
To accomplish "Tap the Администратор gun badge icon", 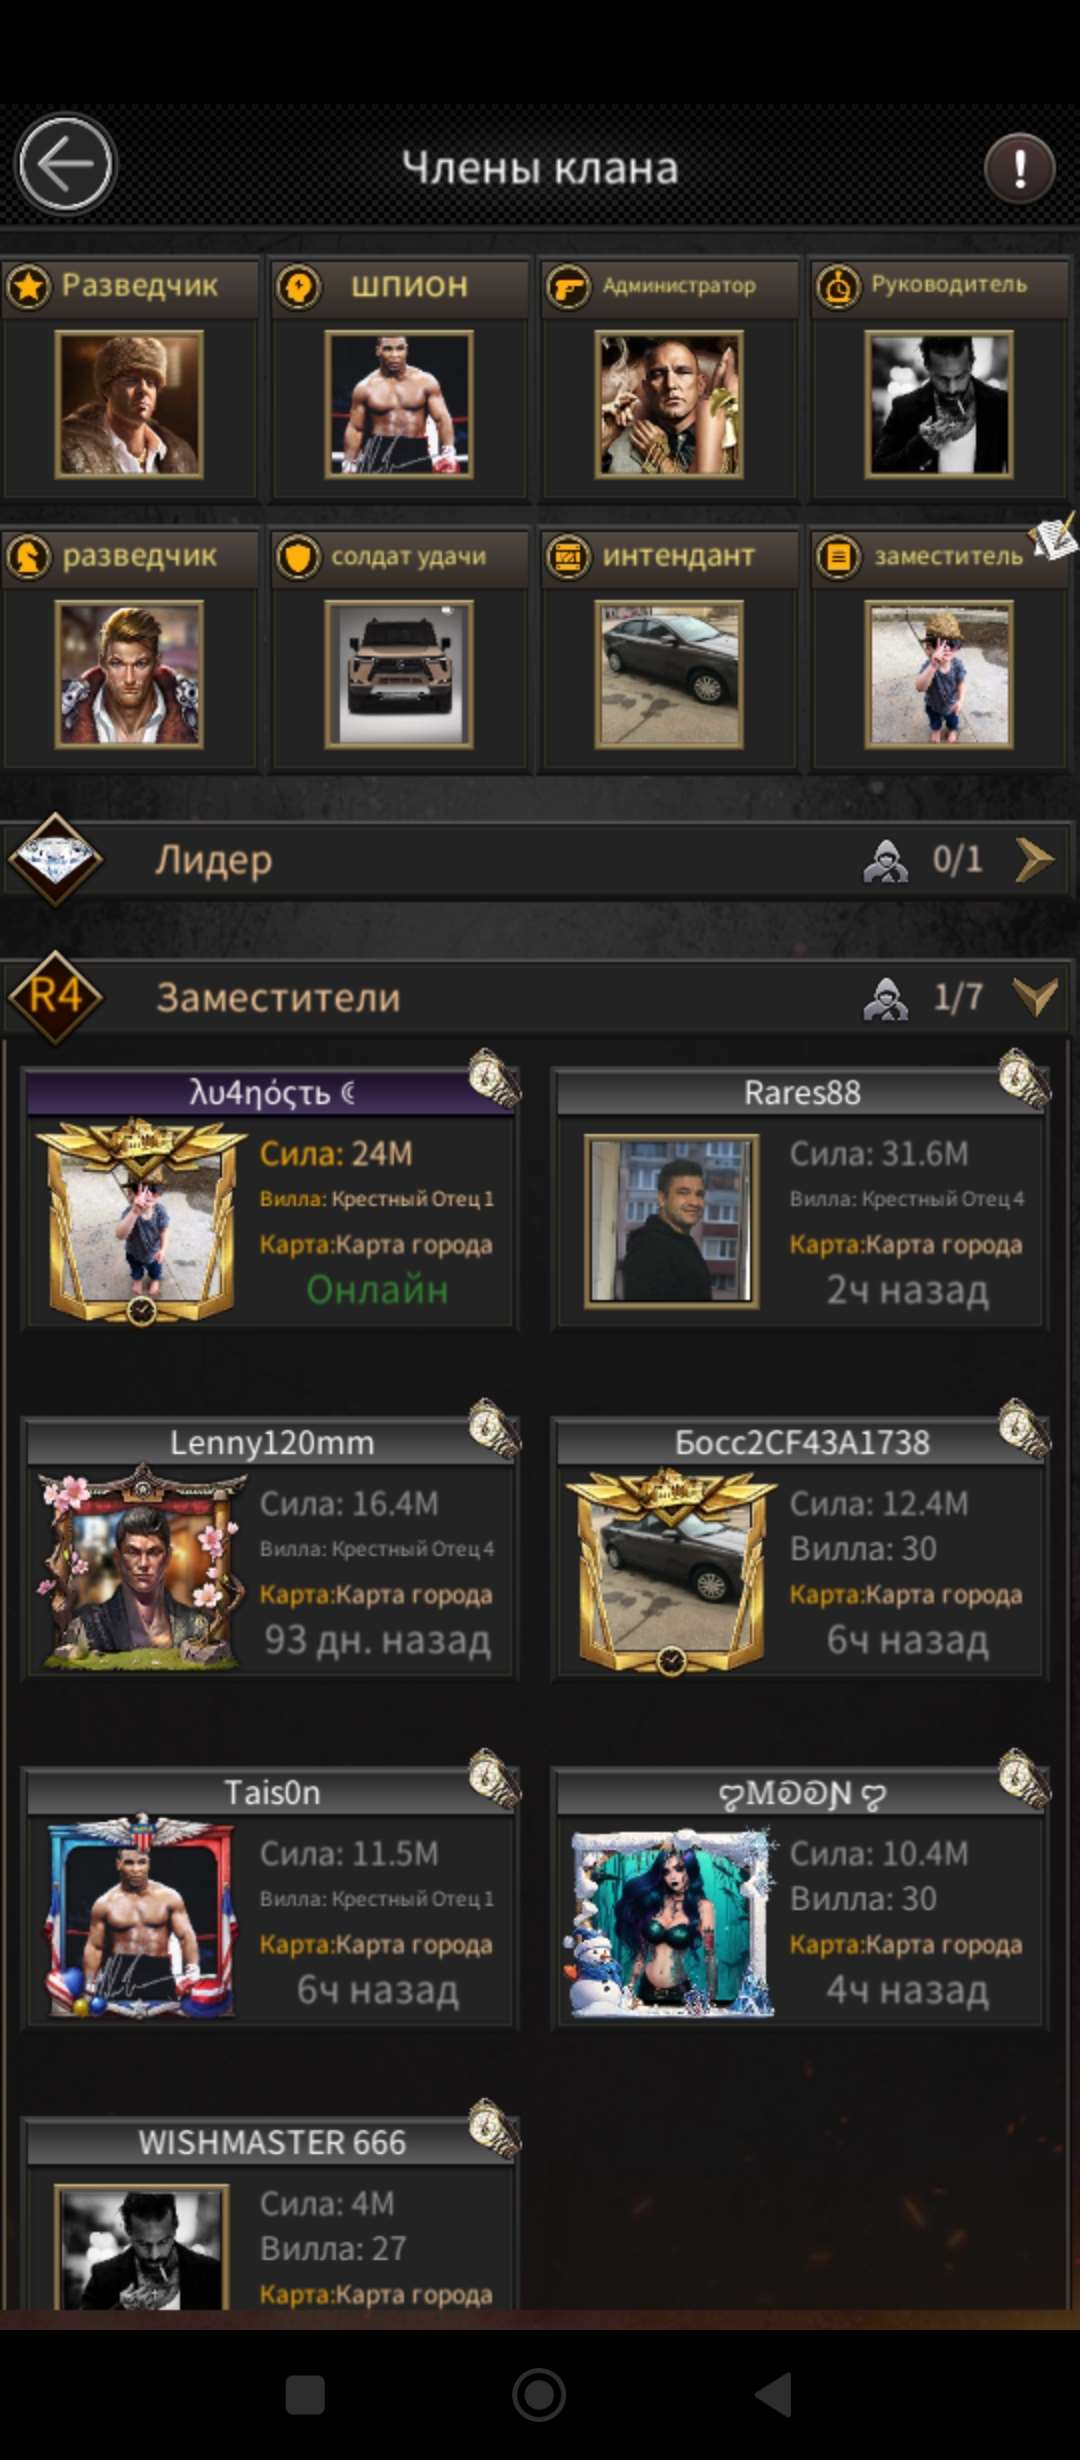I will [568, 287].
